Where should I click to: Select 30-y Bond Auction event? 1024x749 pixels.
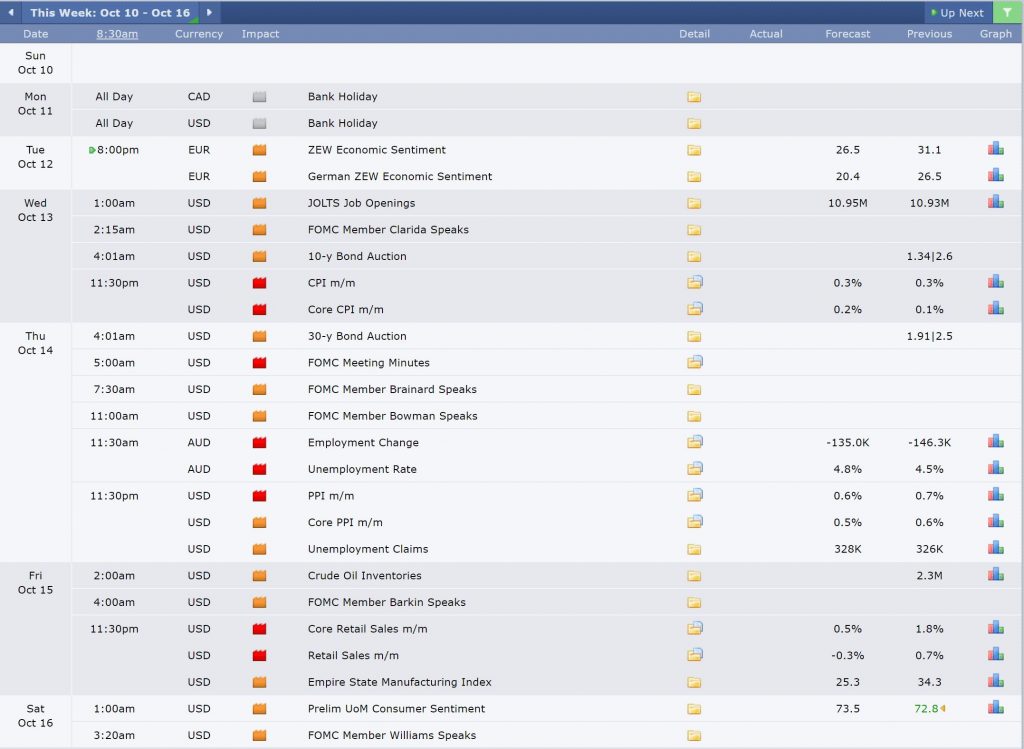(x=357, y=336)
